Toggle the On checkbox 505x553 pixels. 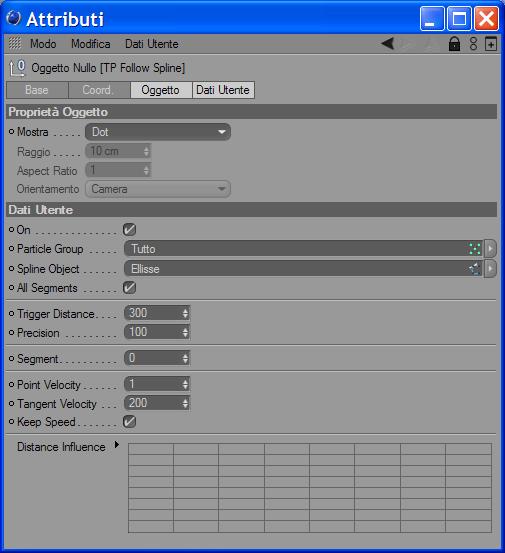129,230
